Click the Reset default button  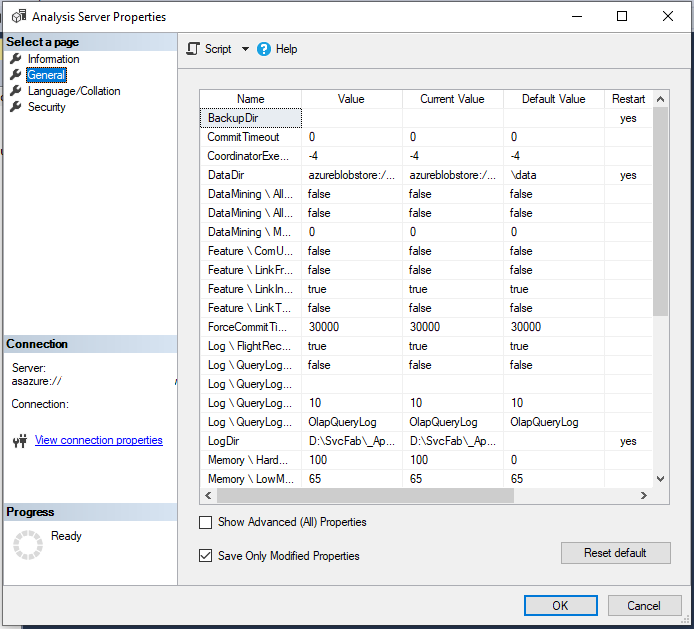(615, 553)
